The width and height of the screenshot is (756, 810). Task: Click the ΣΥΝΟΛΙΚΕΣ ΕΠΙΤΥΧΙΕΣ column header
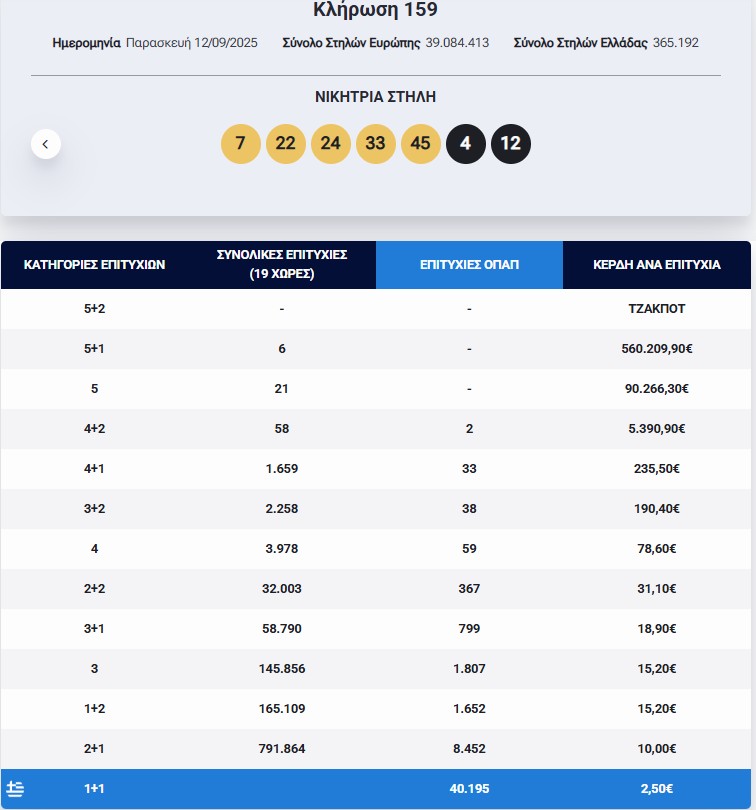(x=282, y=264)
